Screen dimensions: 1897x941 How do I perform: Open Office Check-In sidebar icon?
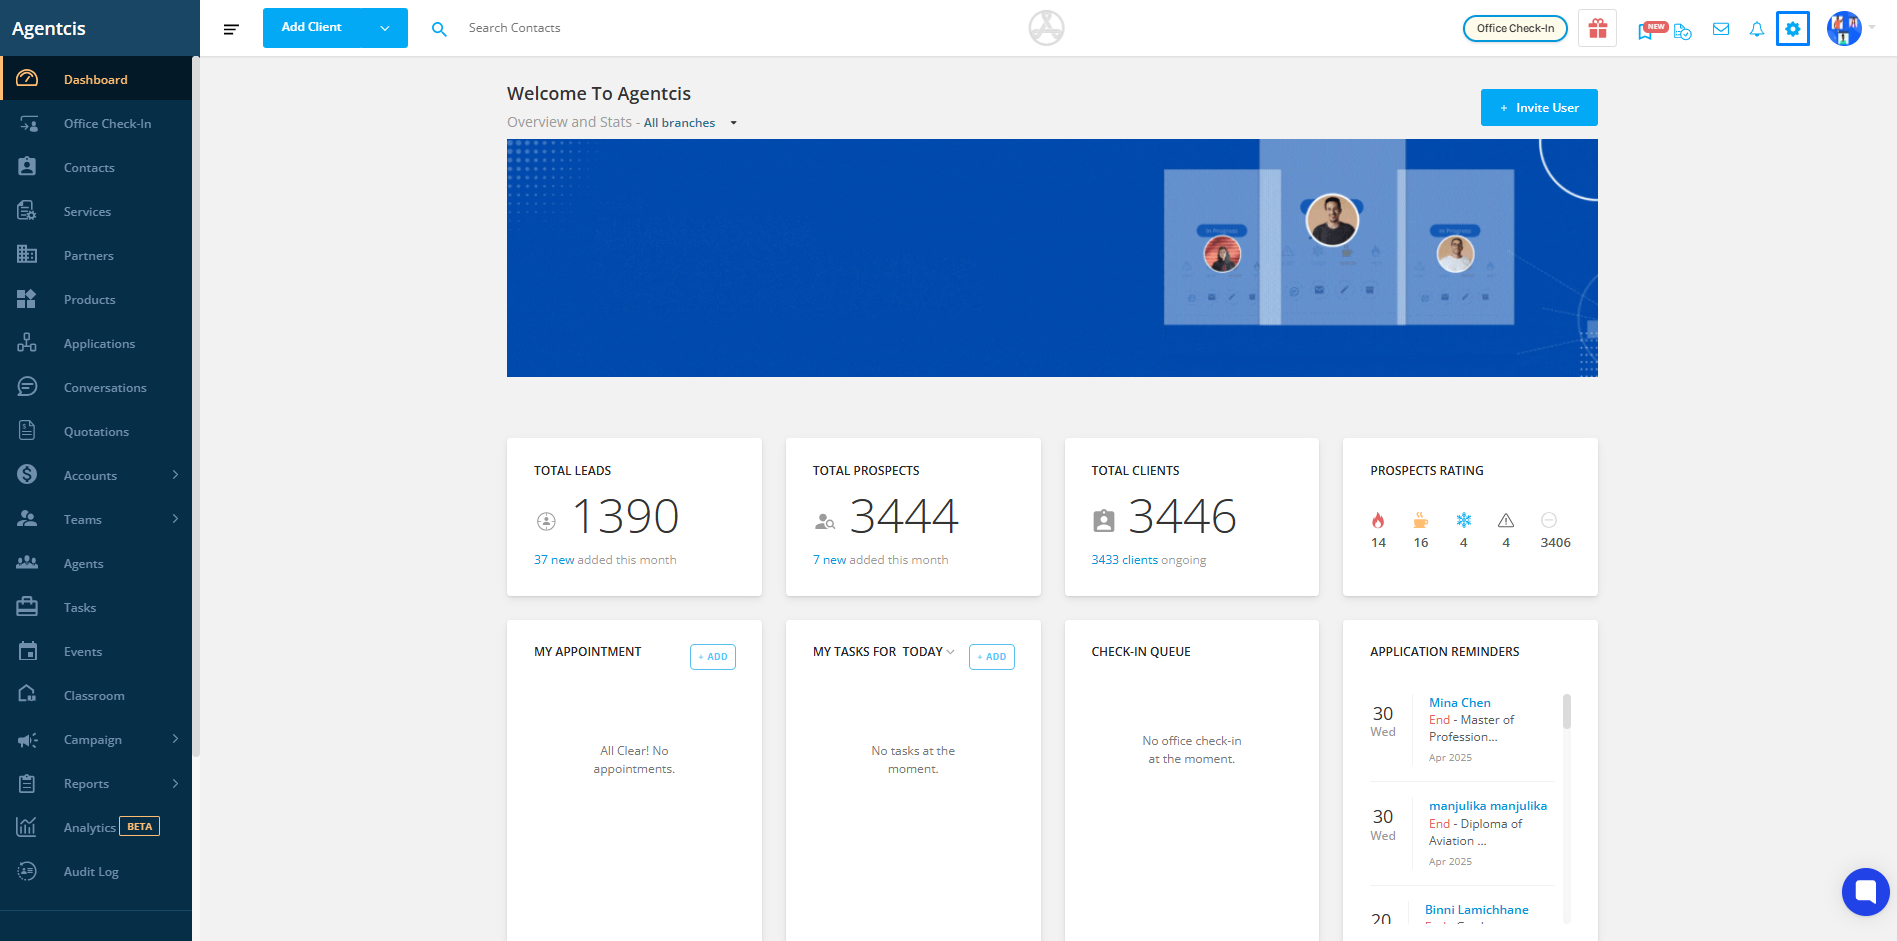(x=27, y=123)
